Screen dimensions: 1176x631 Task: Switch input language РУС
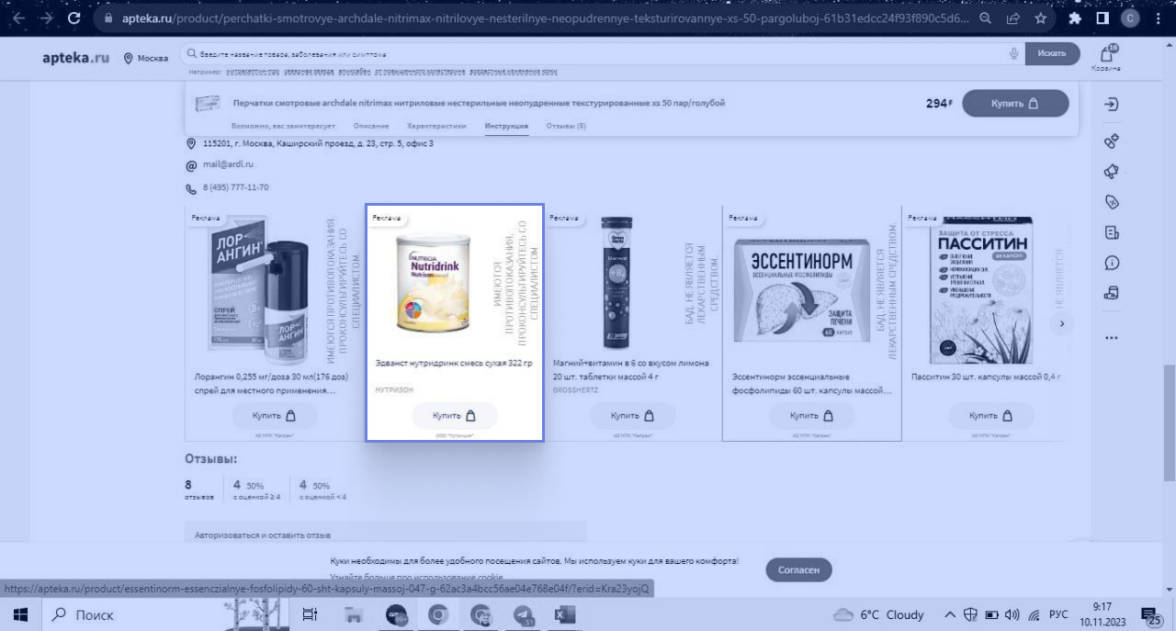tap(1058, 614)
